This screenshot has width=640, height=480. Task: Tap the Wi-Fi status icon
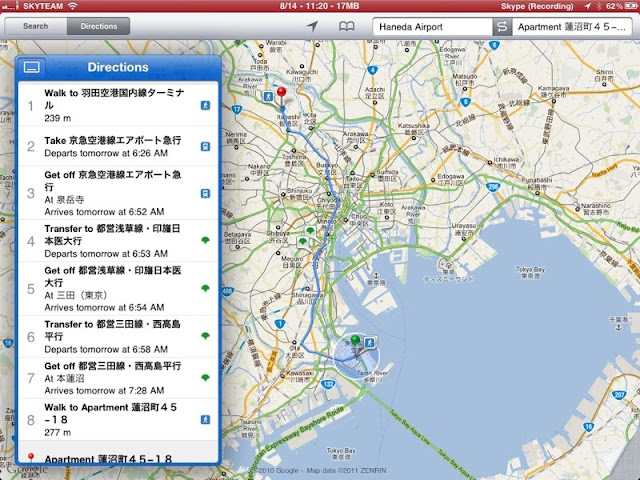pos(73,6)
